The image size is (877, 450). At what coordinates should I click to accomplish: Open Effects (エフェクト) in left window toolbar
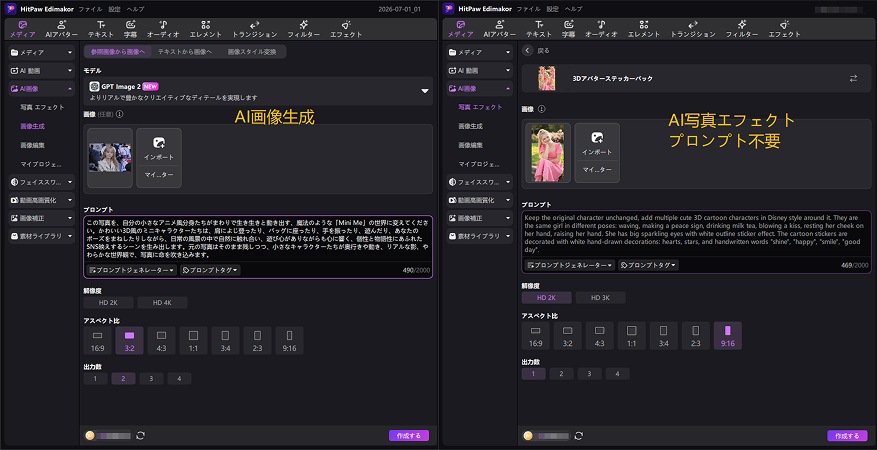(x=346, y=29)
